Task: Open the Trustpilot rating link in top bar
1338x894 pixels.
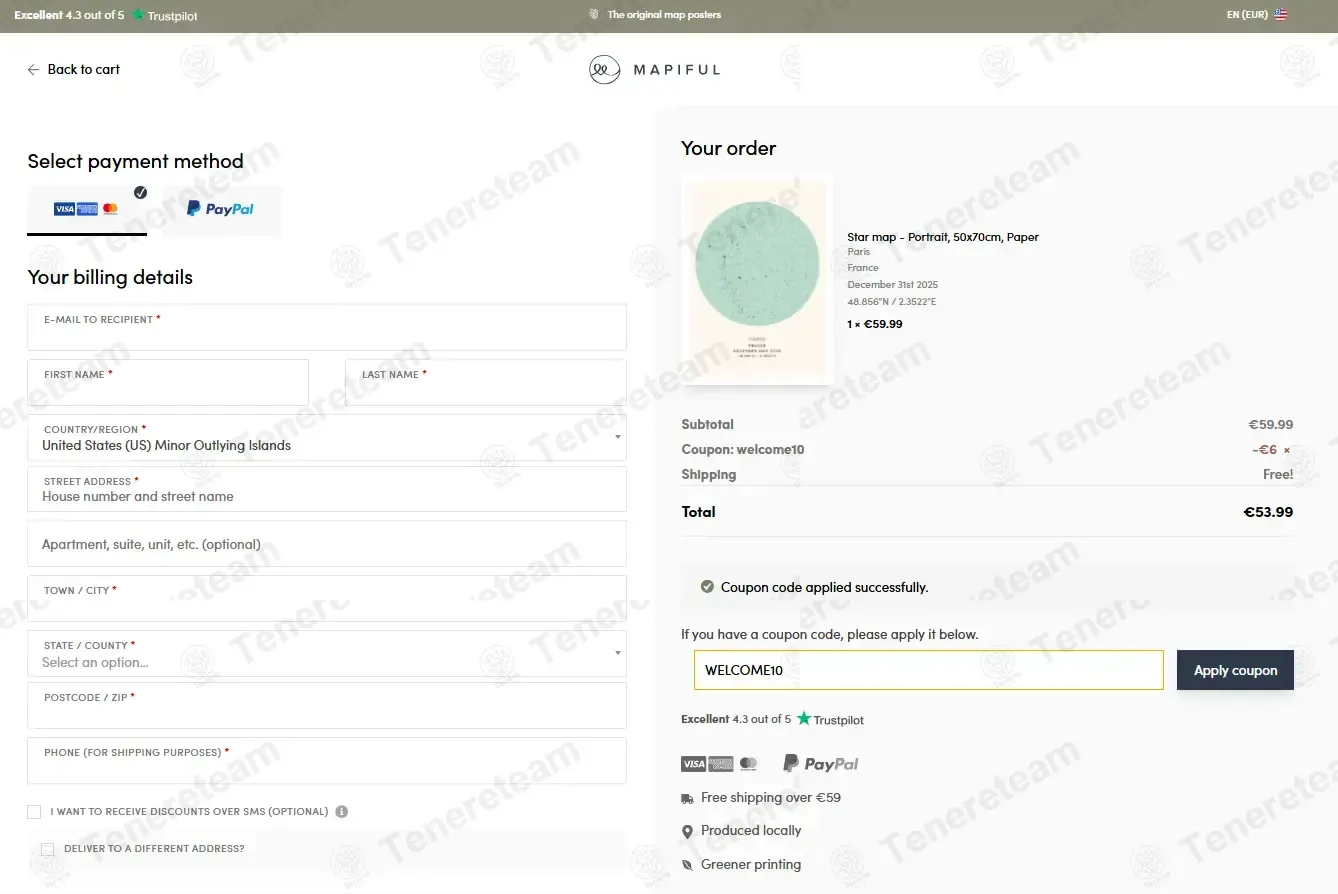Action: [106, 15]
